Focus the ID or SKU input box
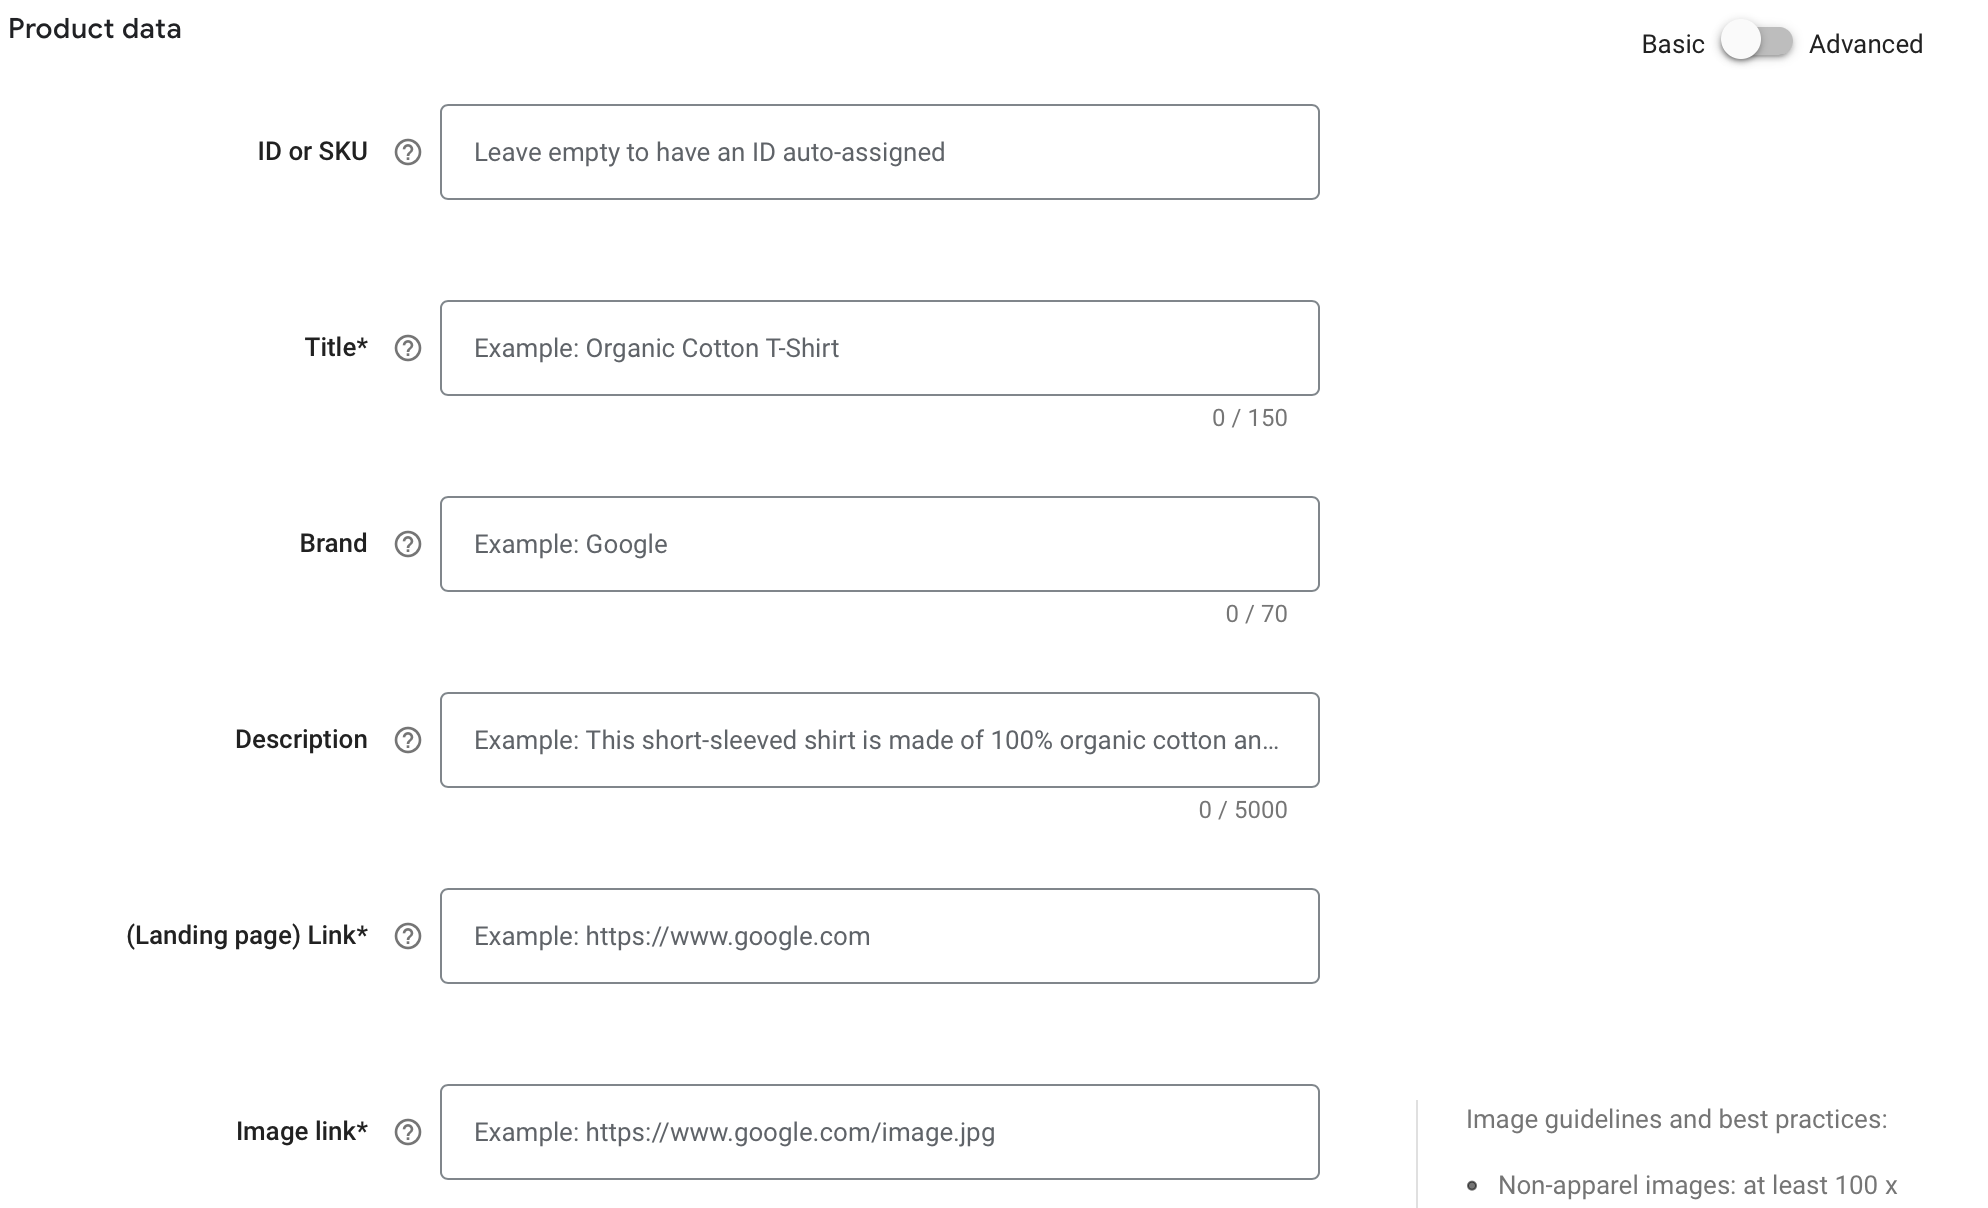This screenshot has height=1208, width=1988. click(x=879, y=152)
